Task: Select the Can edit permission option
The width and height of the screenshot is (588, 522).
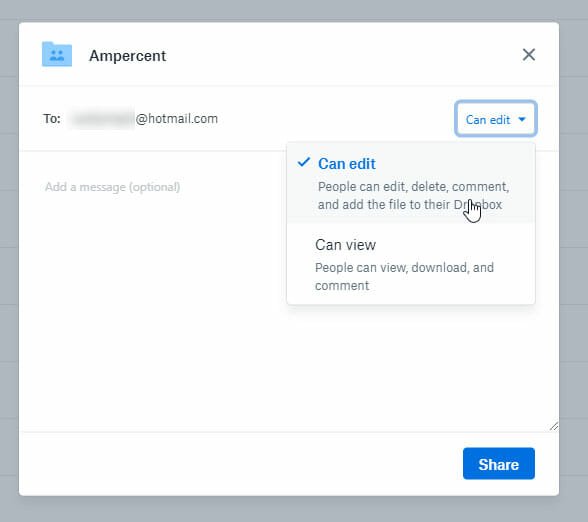Action: tap(411, 184)
